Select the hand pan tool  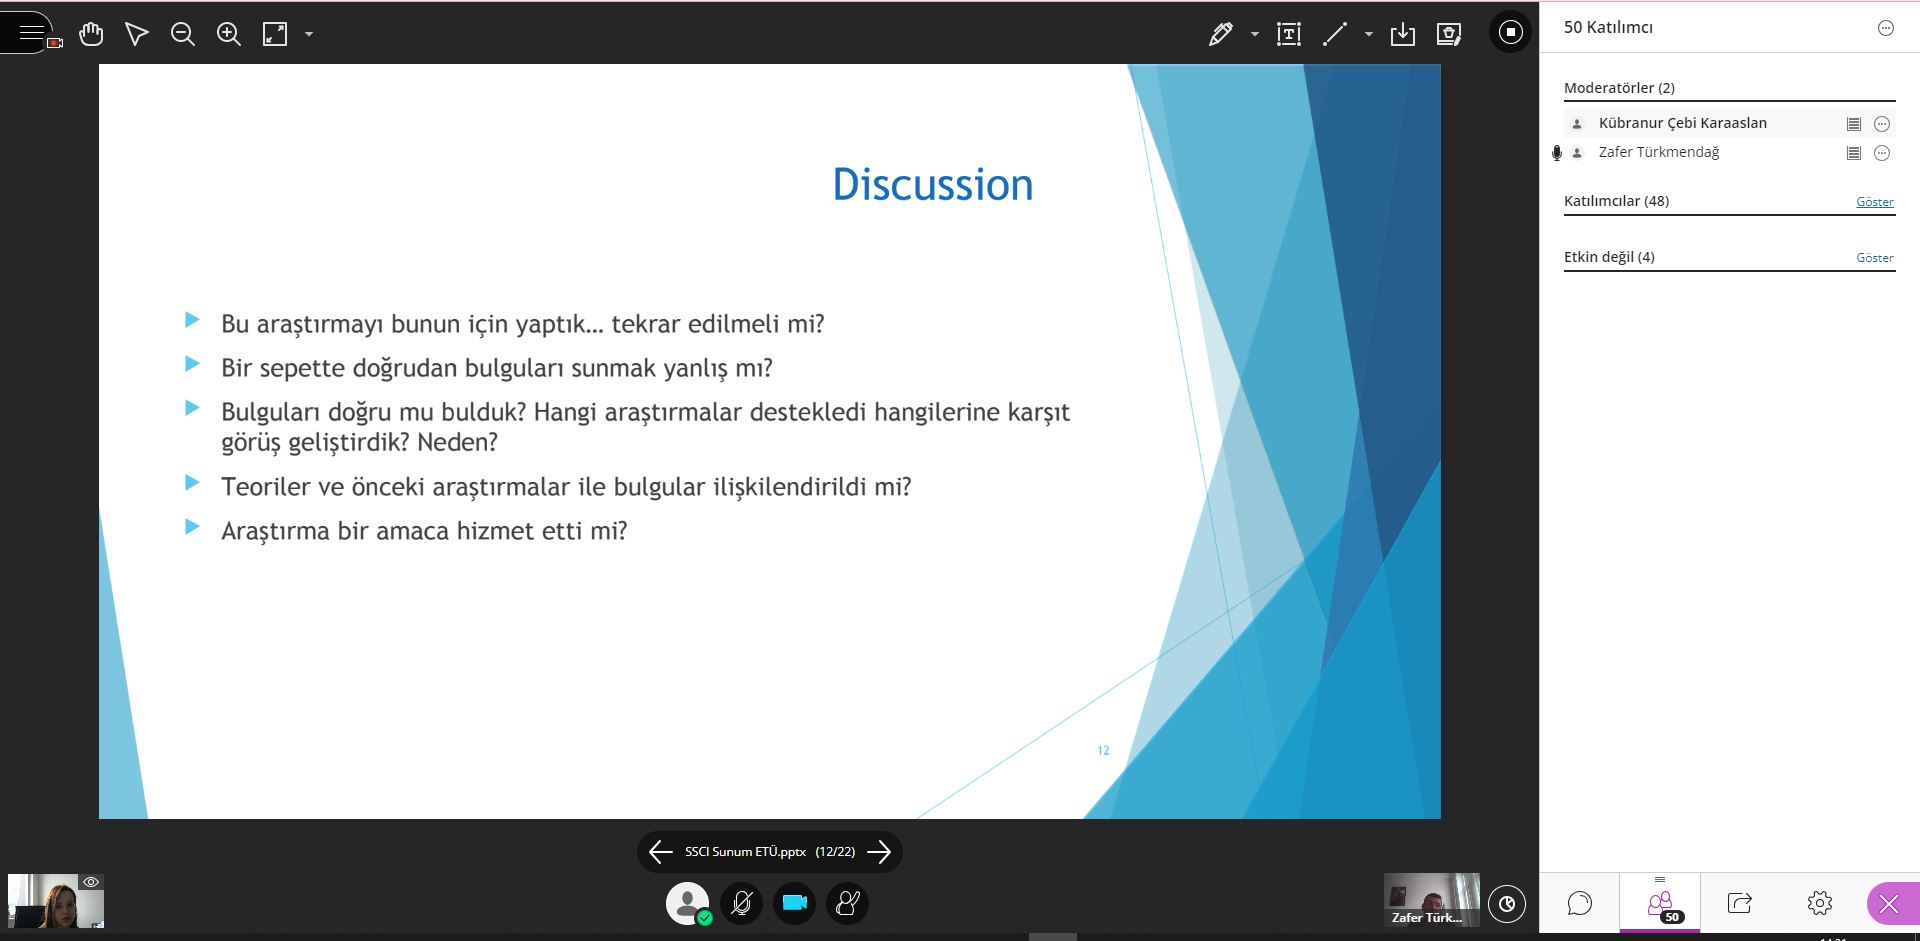point(91,34)
